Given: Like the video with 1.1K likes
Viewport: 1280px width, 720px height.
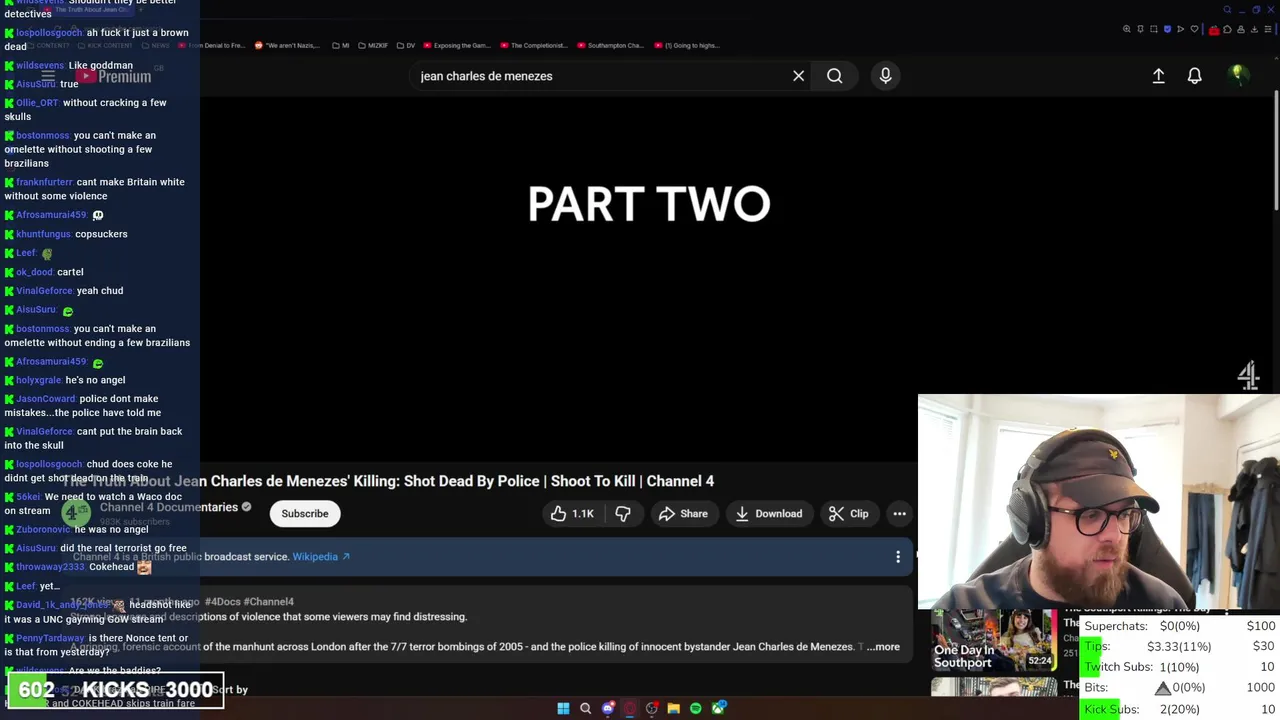Looking at the screenshot, I should click(572, 513).
